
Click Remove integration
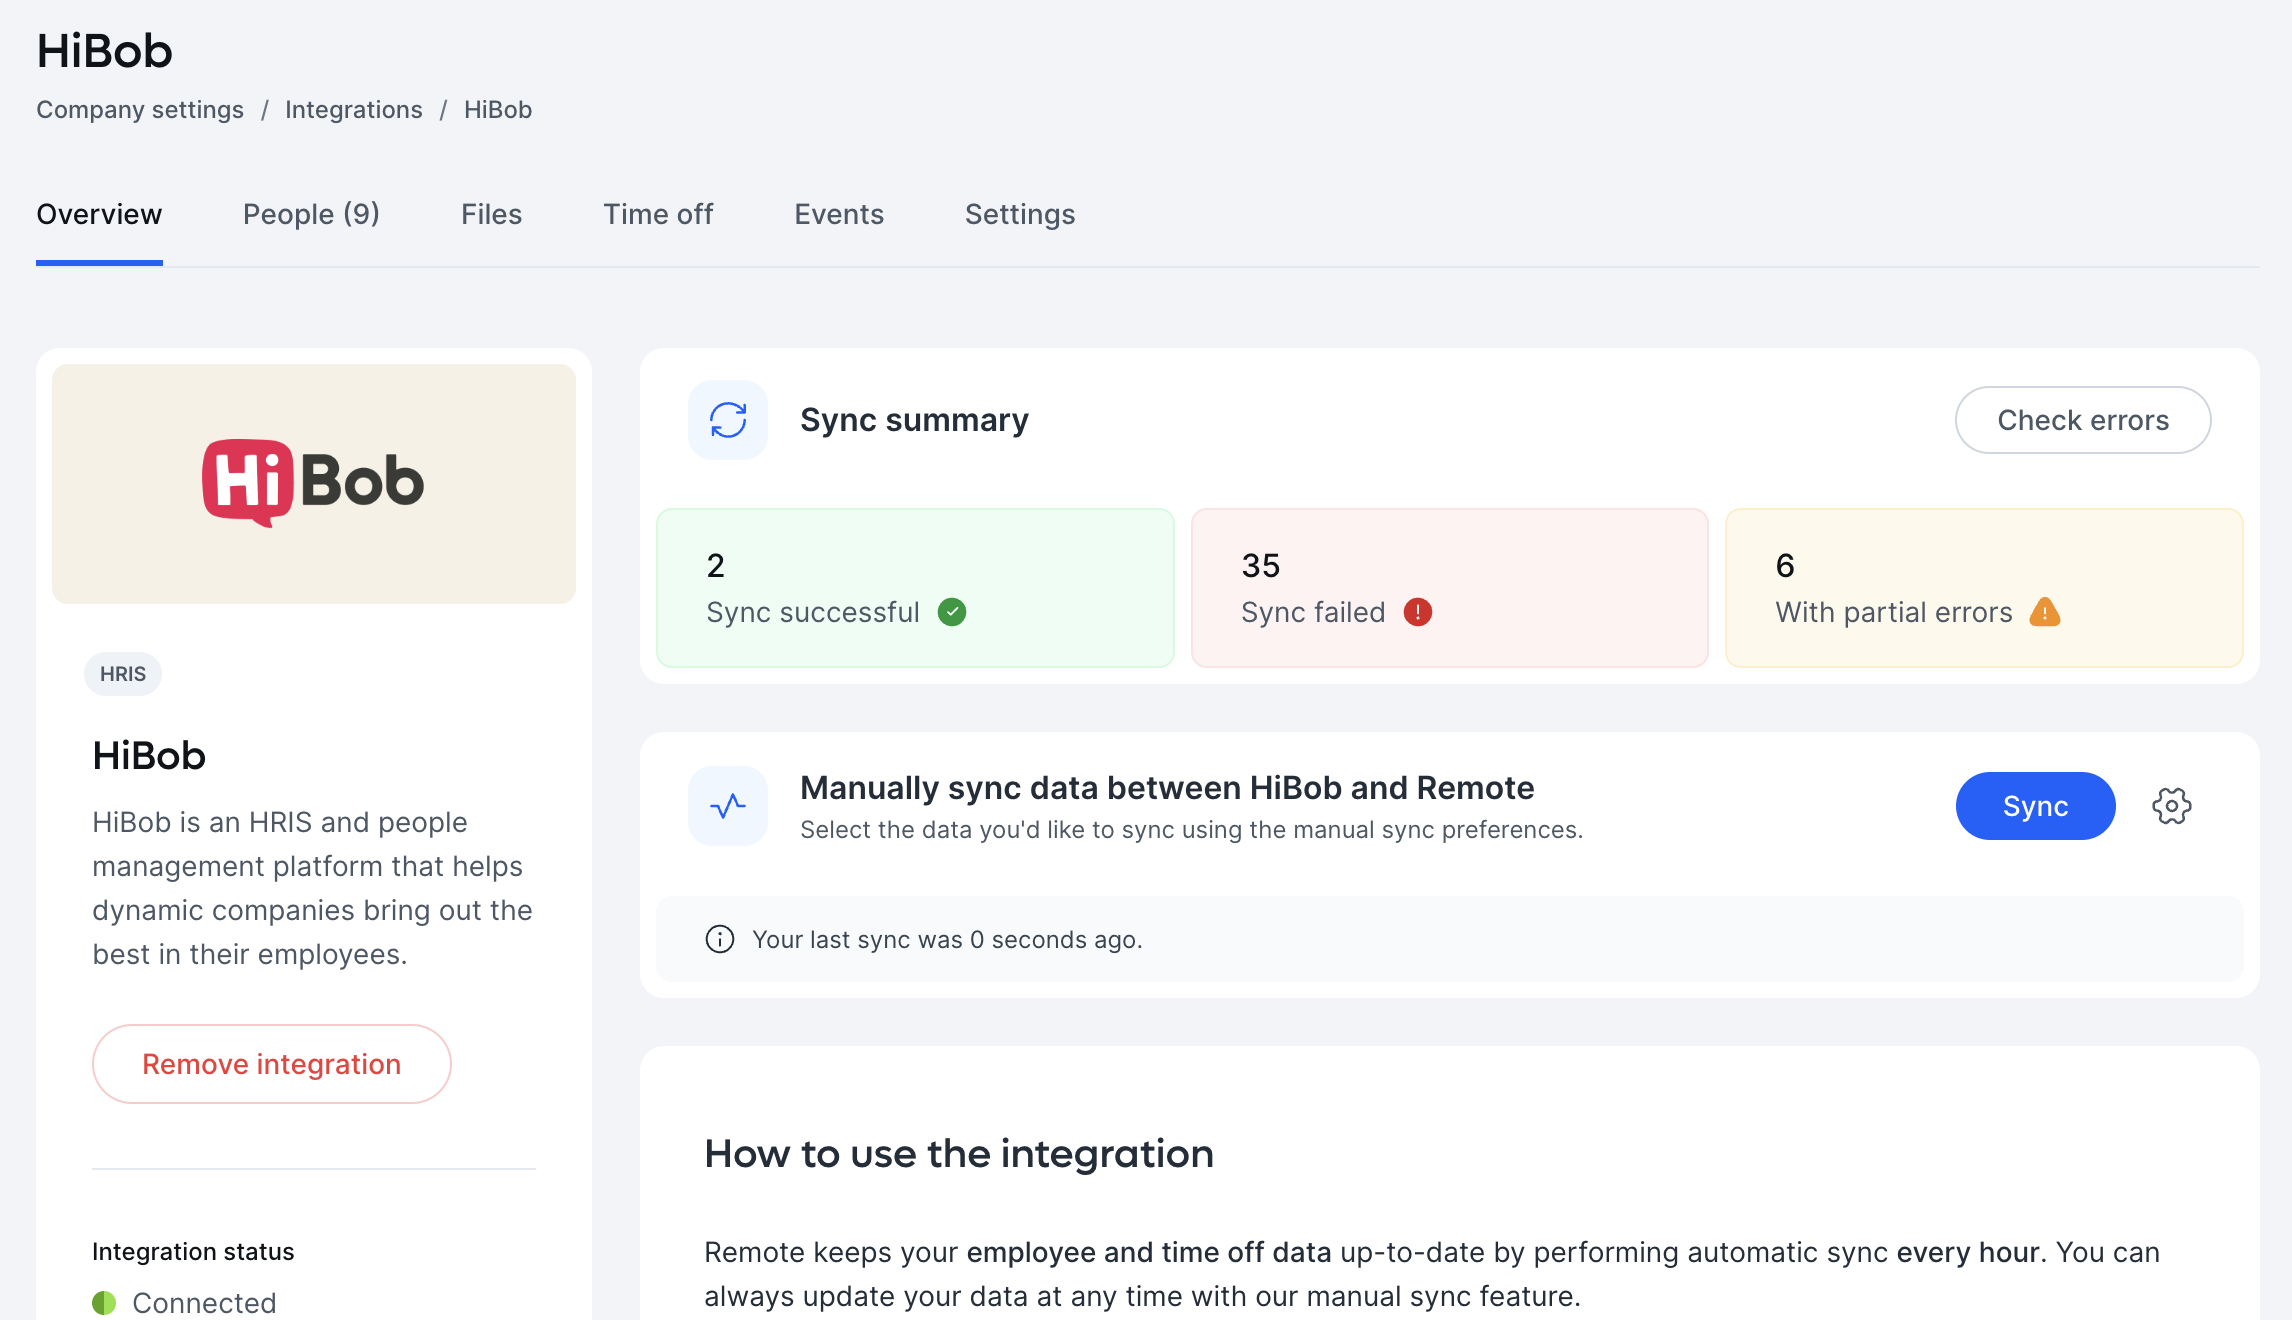click(x=271, y=1064)
